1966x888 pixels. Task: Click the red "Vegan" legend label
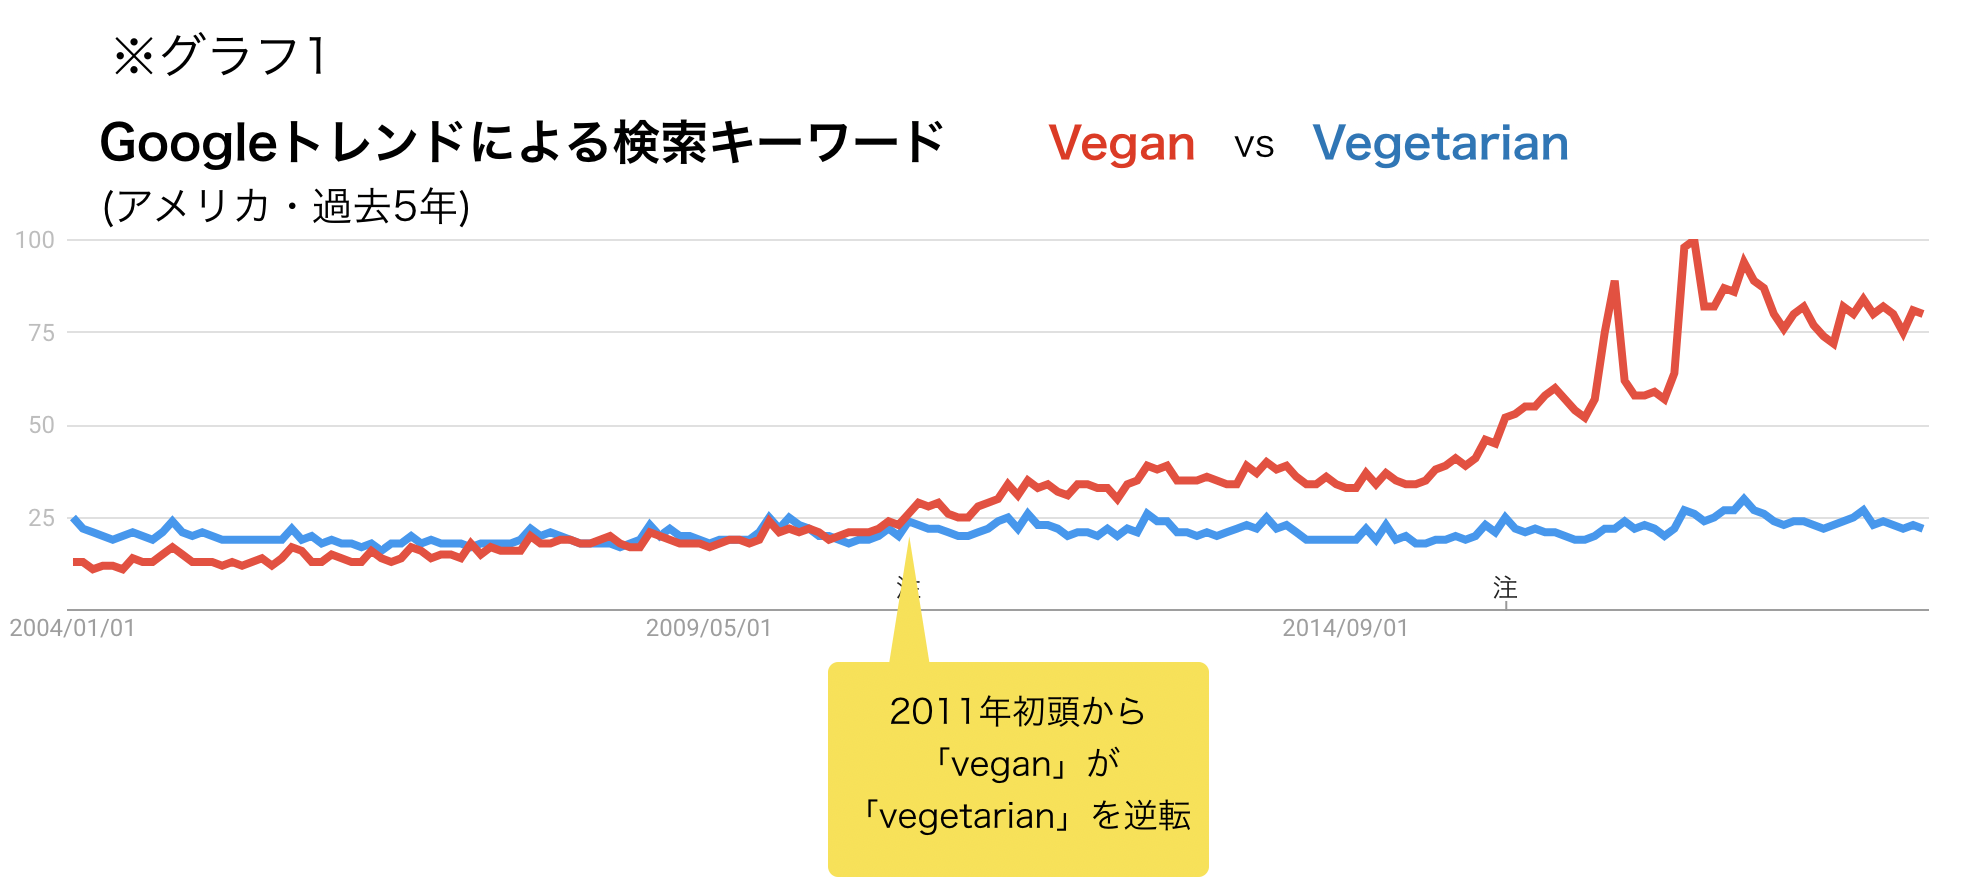coord(1121,143)
